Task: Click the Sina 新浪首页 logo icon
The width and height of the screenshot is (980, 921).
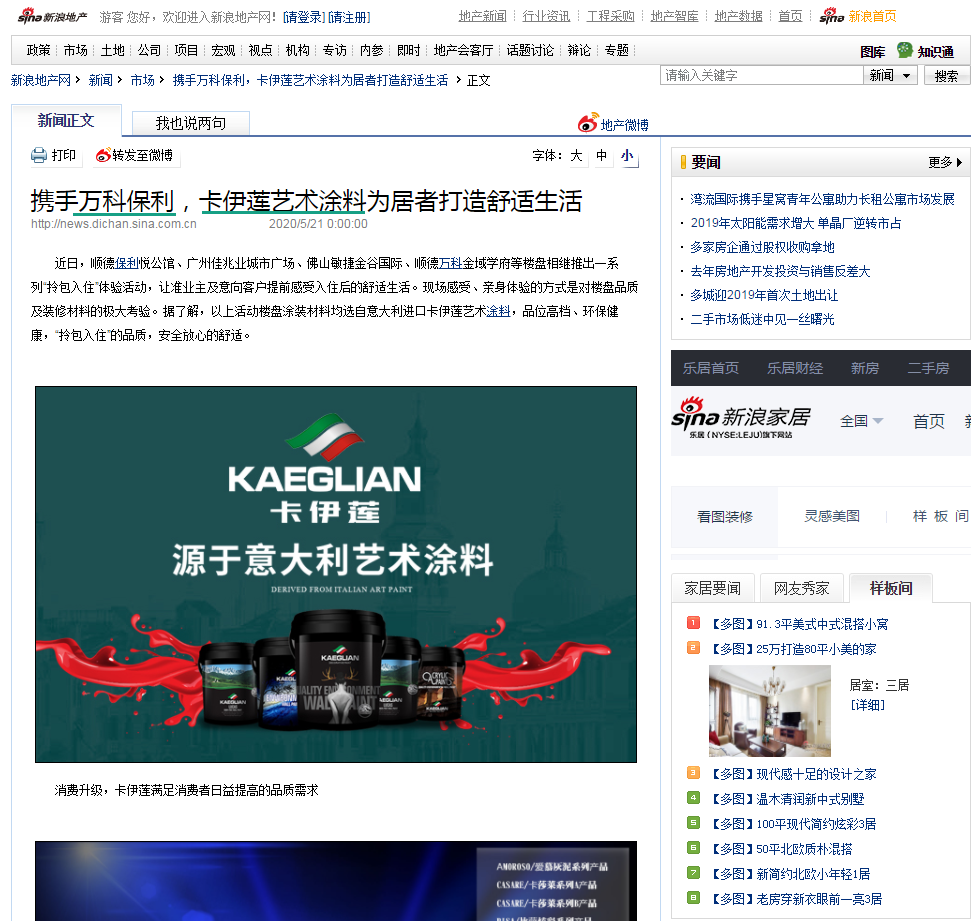Action: tap(831, 16)
